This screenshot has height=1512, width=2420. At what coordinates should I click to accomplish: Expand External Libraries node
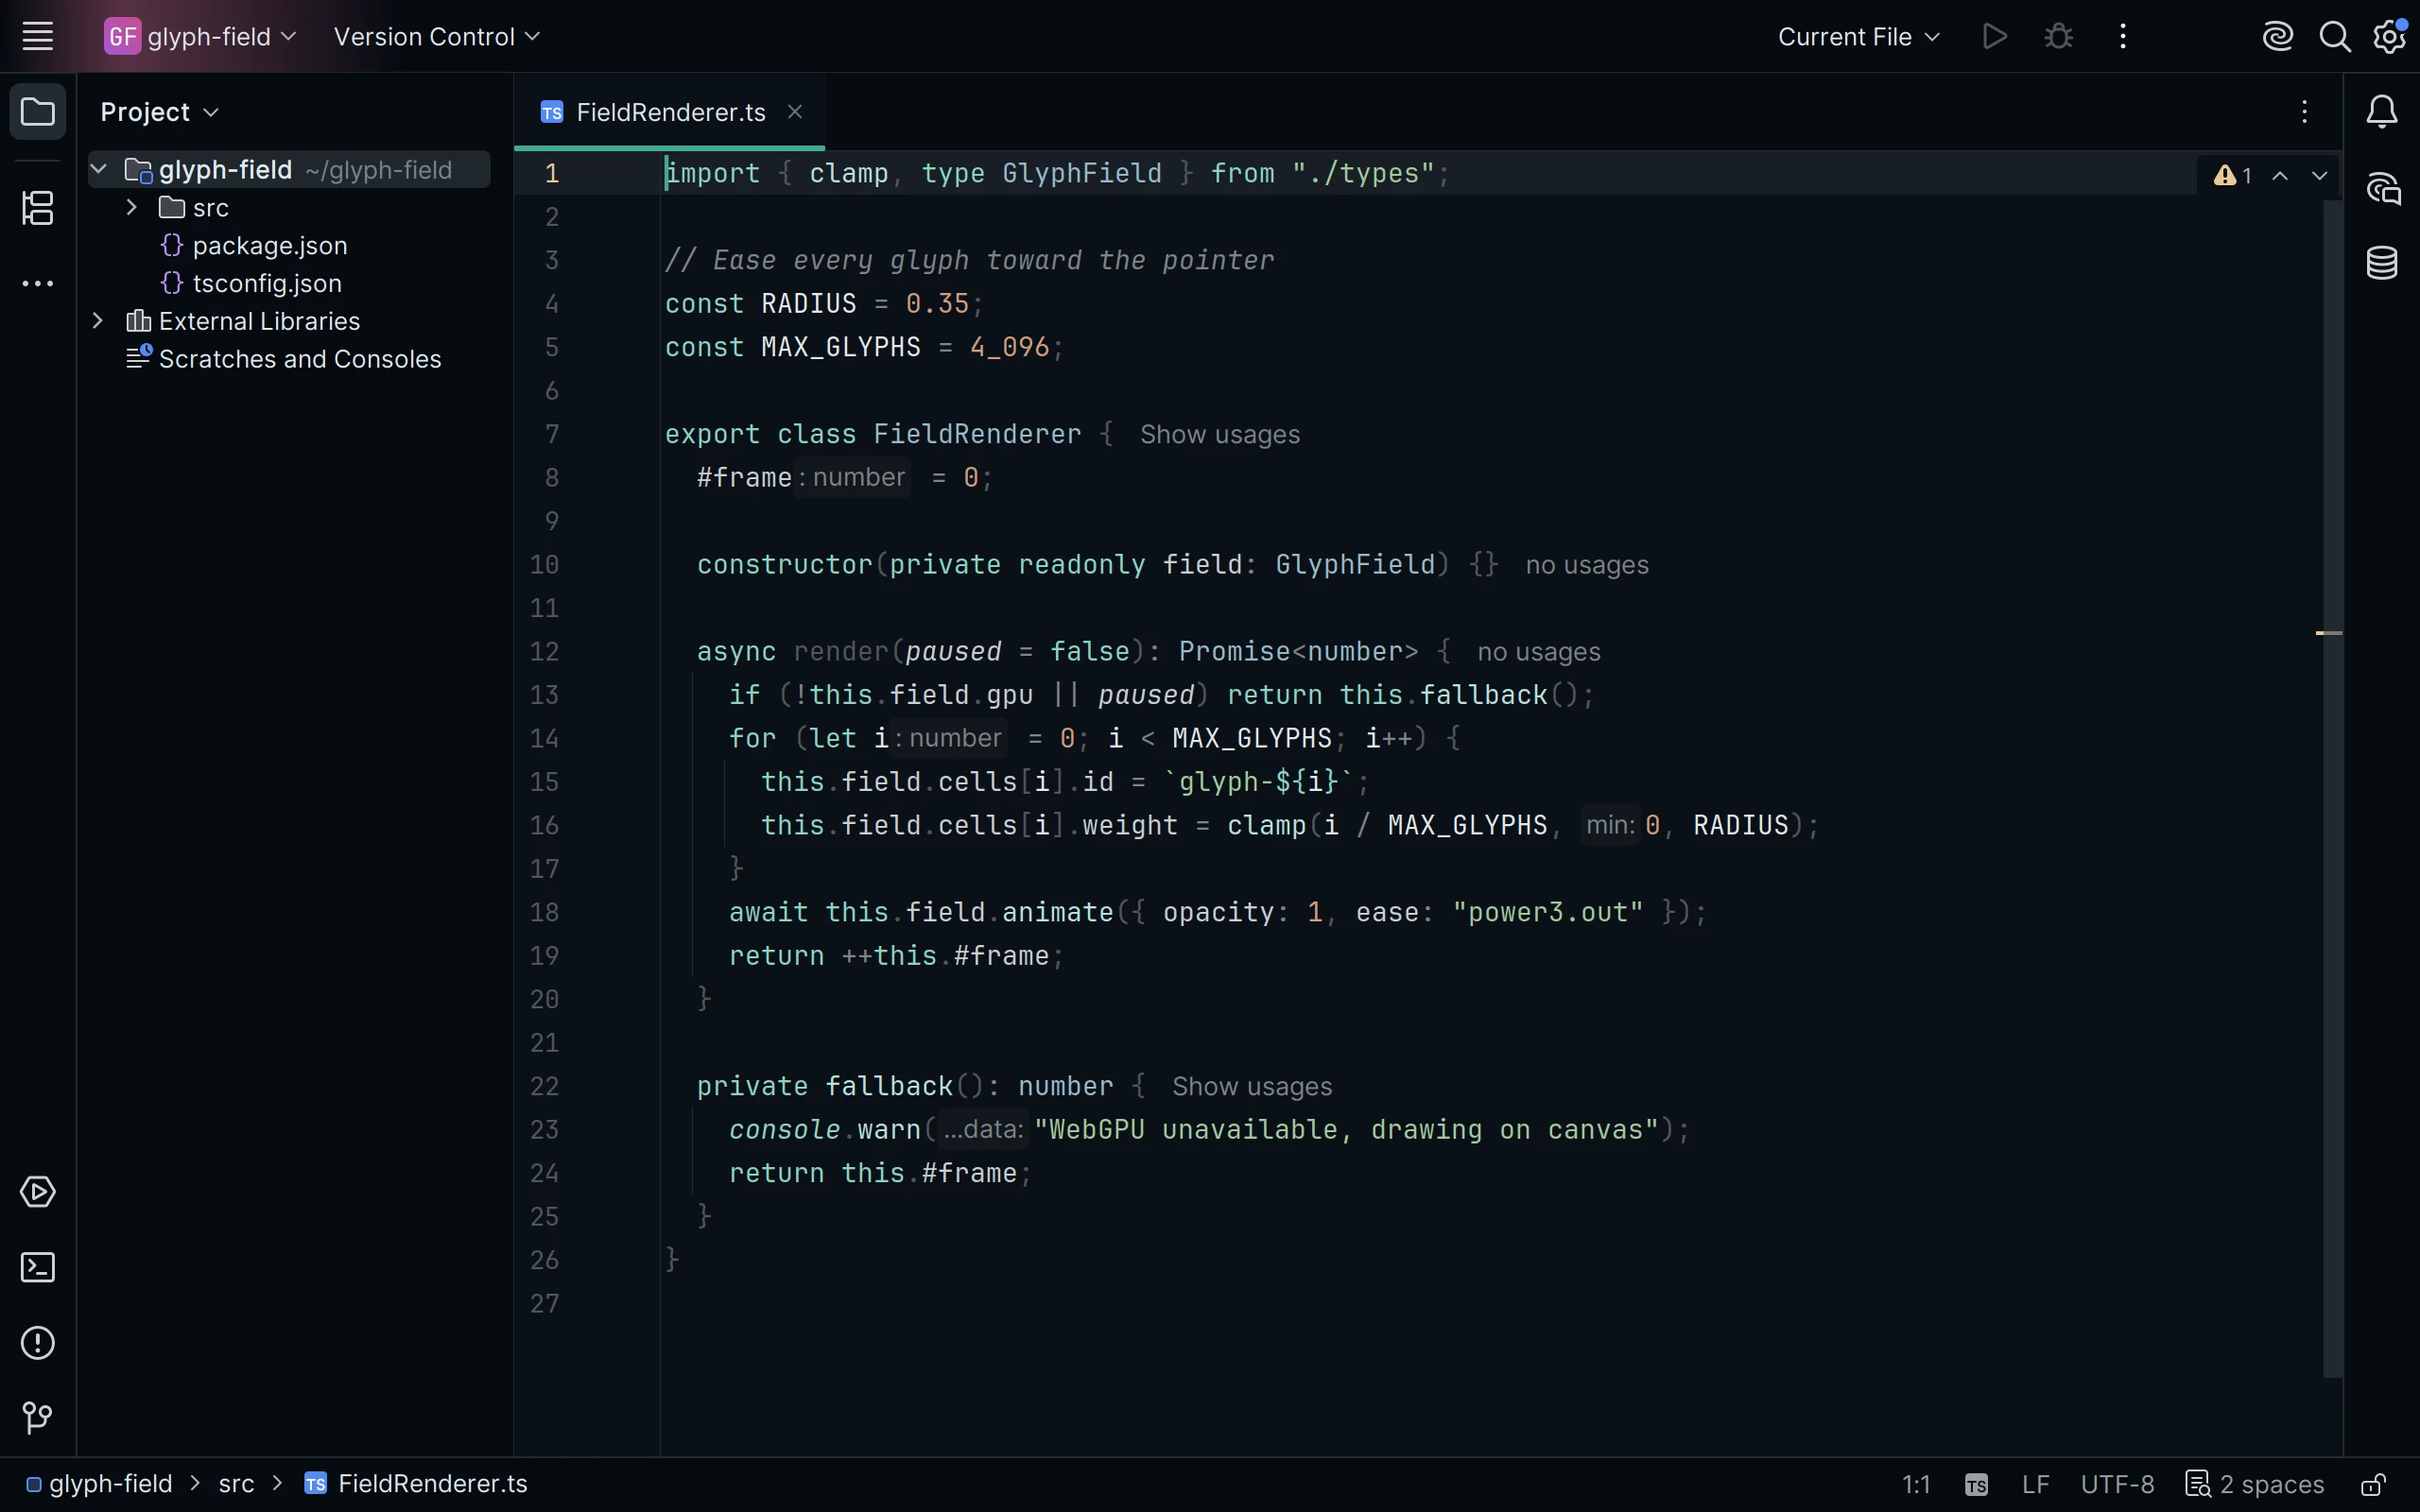coord(98,321)
